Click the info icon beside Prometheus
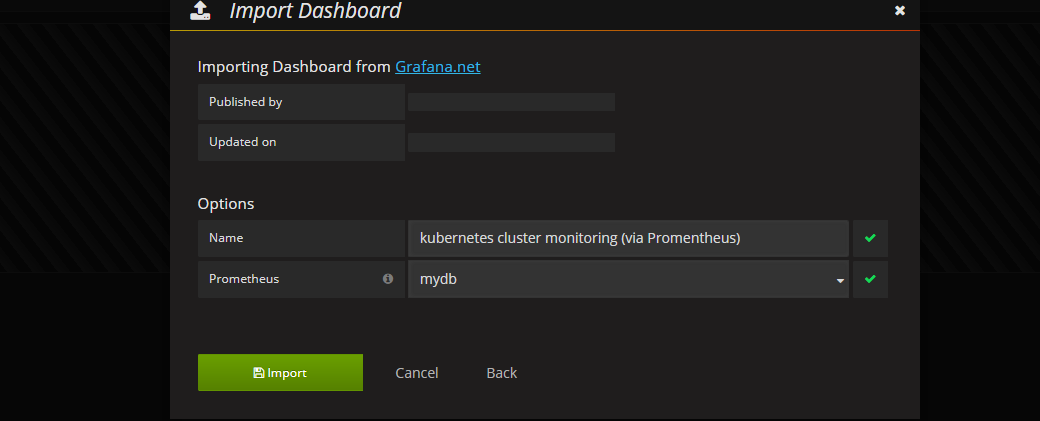The image size is (1040, 421). pos(388,279)
